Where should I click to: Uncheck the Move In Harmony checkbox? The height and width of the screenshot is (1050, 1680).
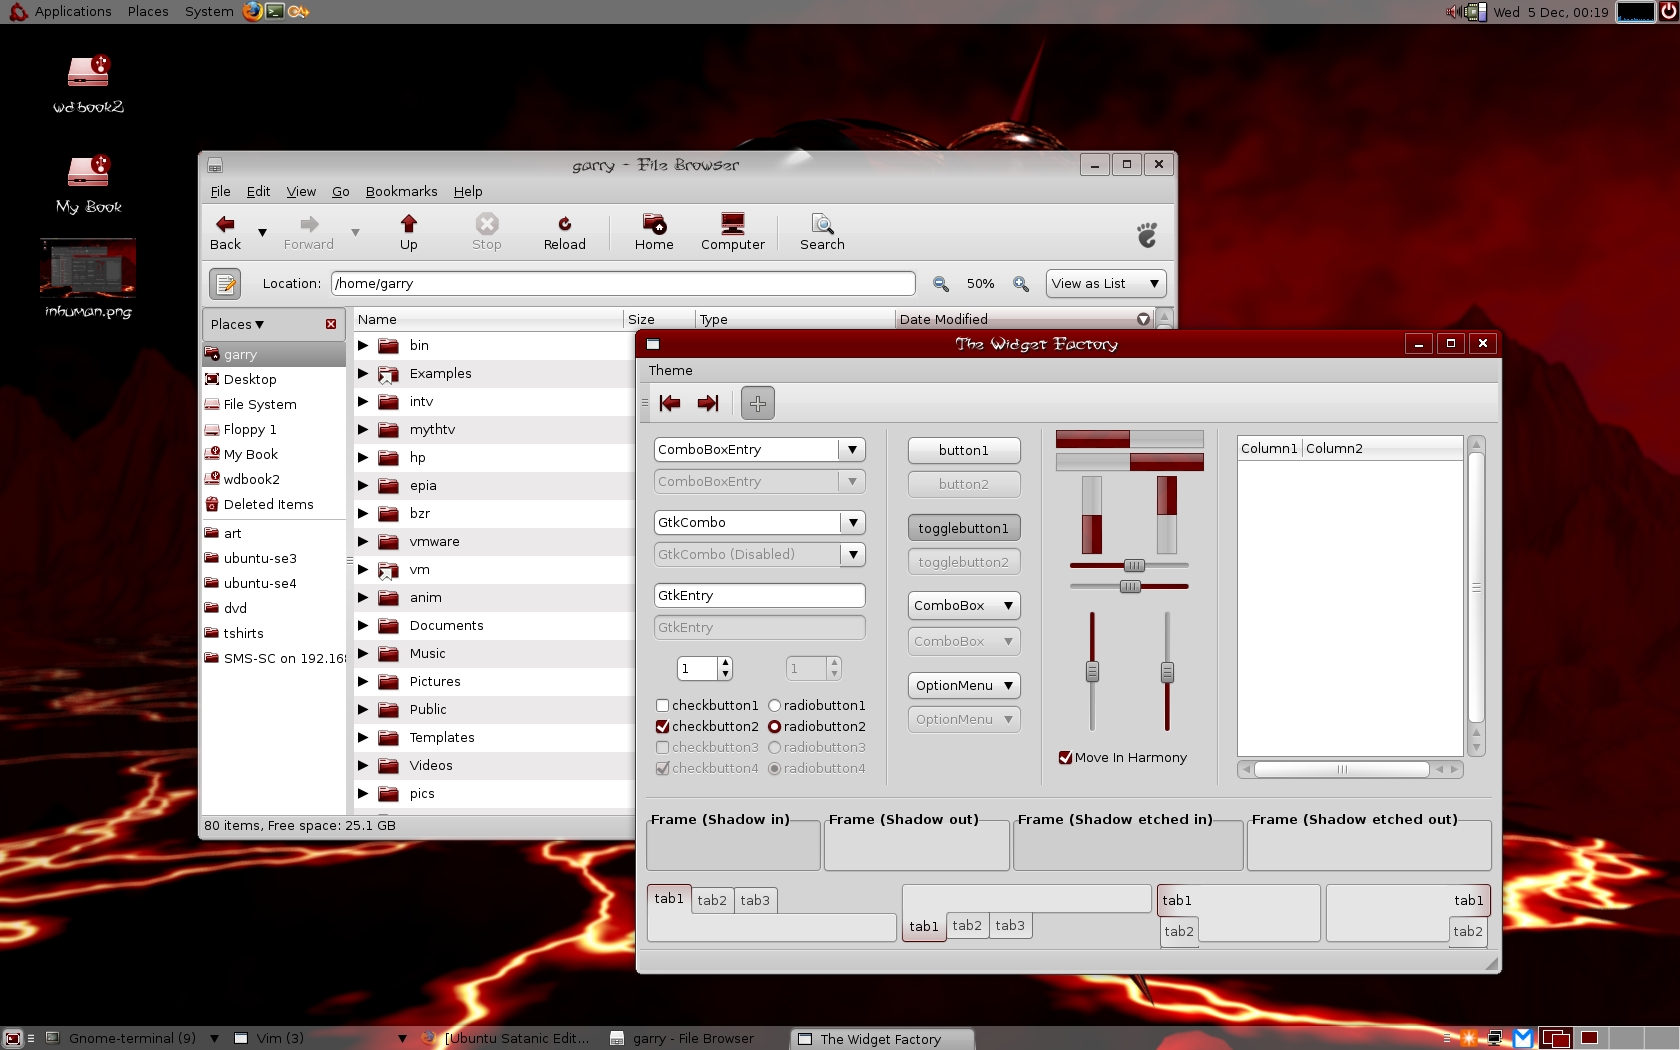click(1065, 758)
